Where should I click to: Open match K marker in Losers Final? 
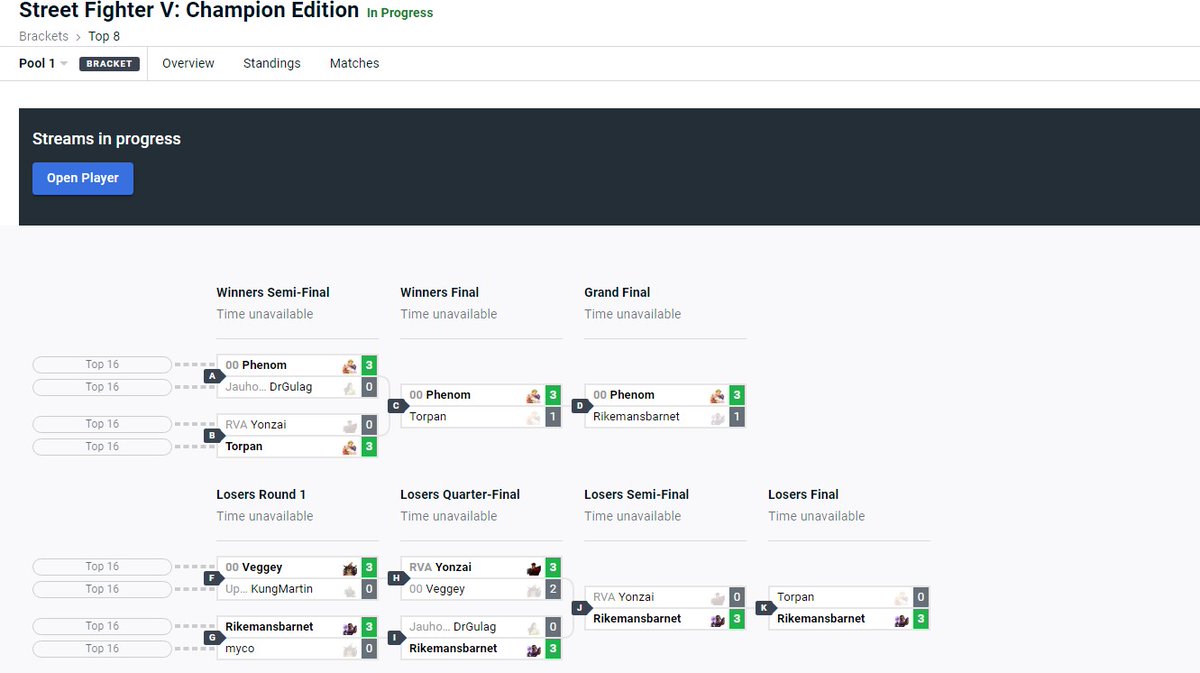click(x=764, y=608)
